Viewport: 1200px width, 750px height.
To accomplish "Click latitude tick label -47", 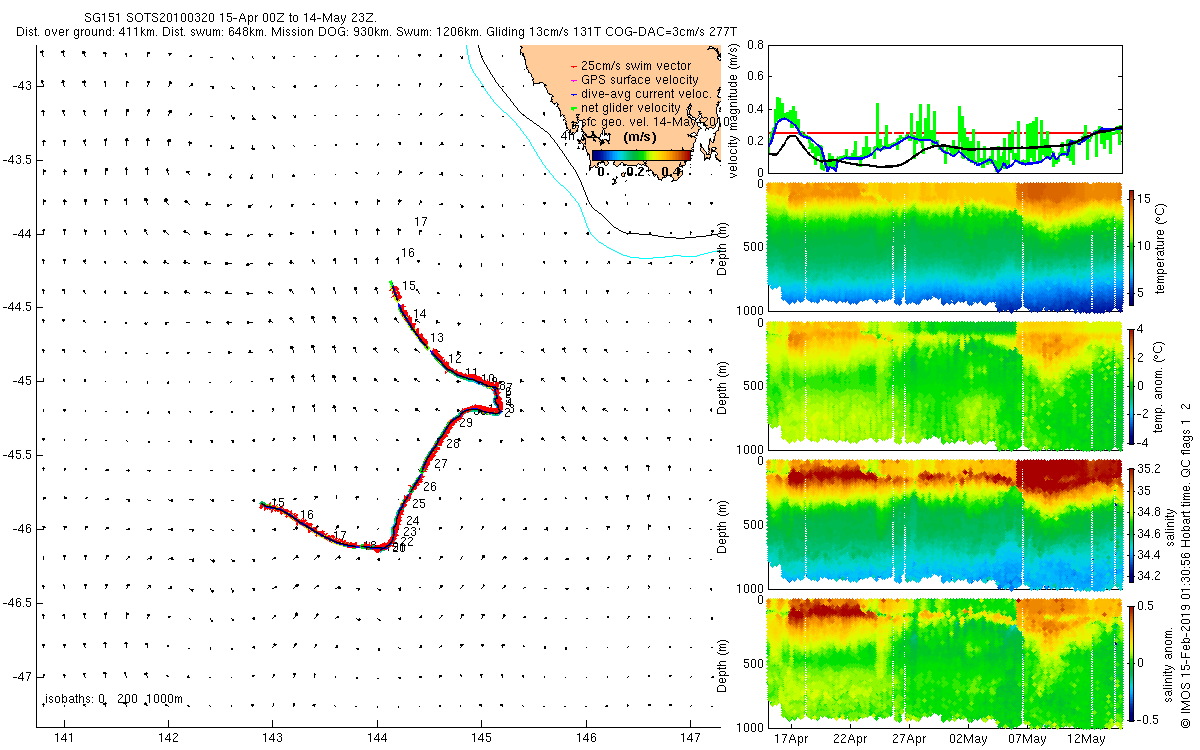I will 22,677.
